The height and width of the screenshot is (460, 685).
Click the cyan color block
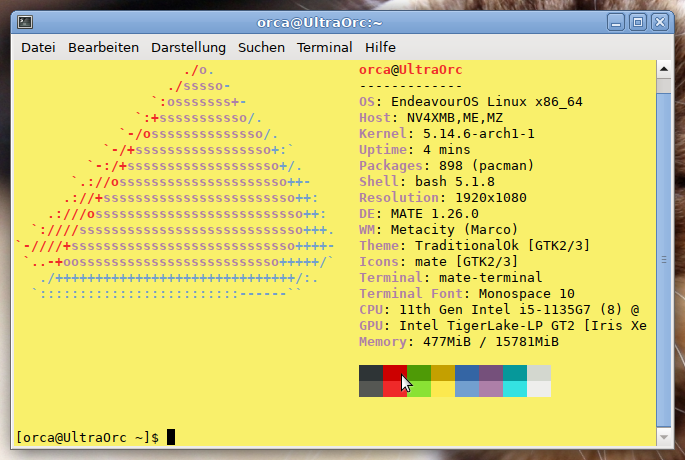pyautogui.click(x=515, y=389)
